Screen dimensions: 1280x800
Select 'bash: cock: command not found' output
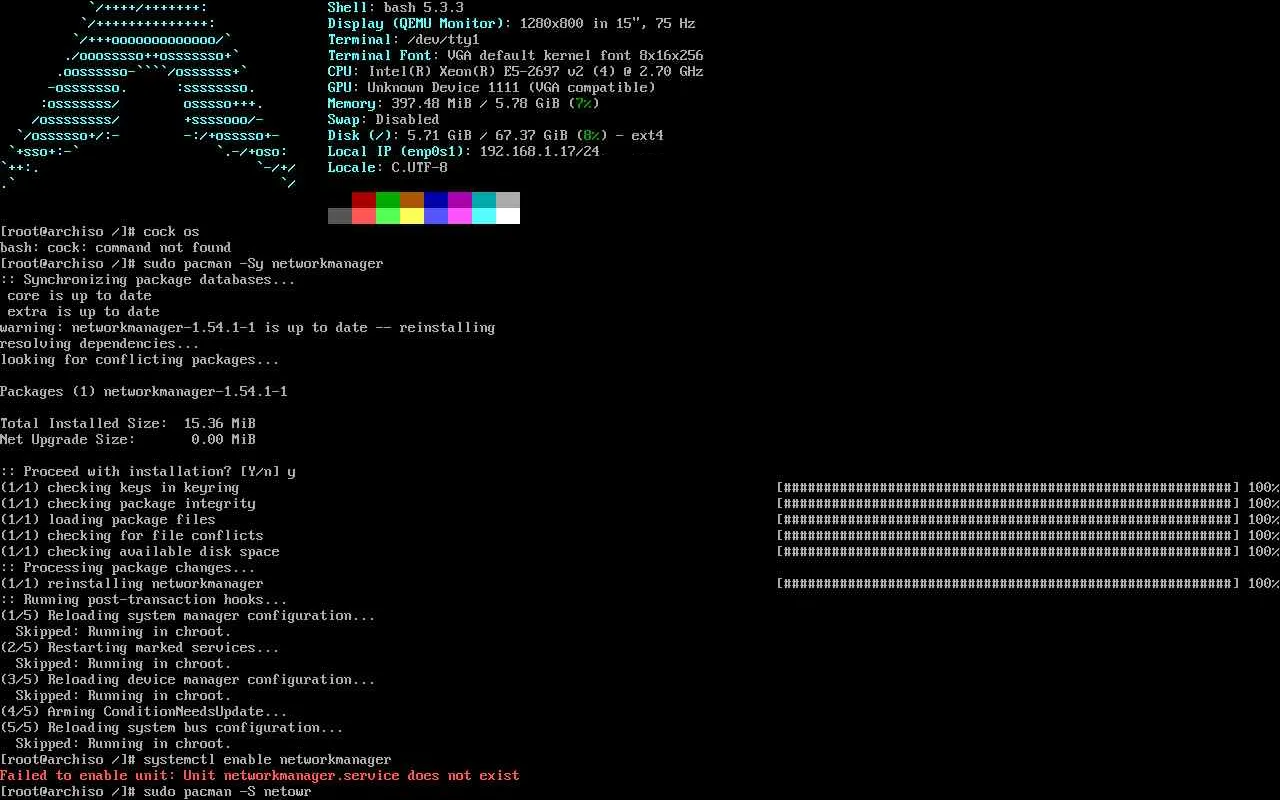[x=115, y=248]
